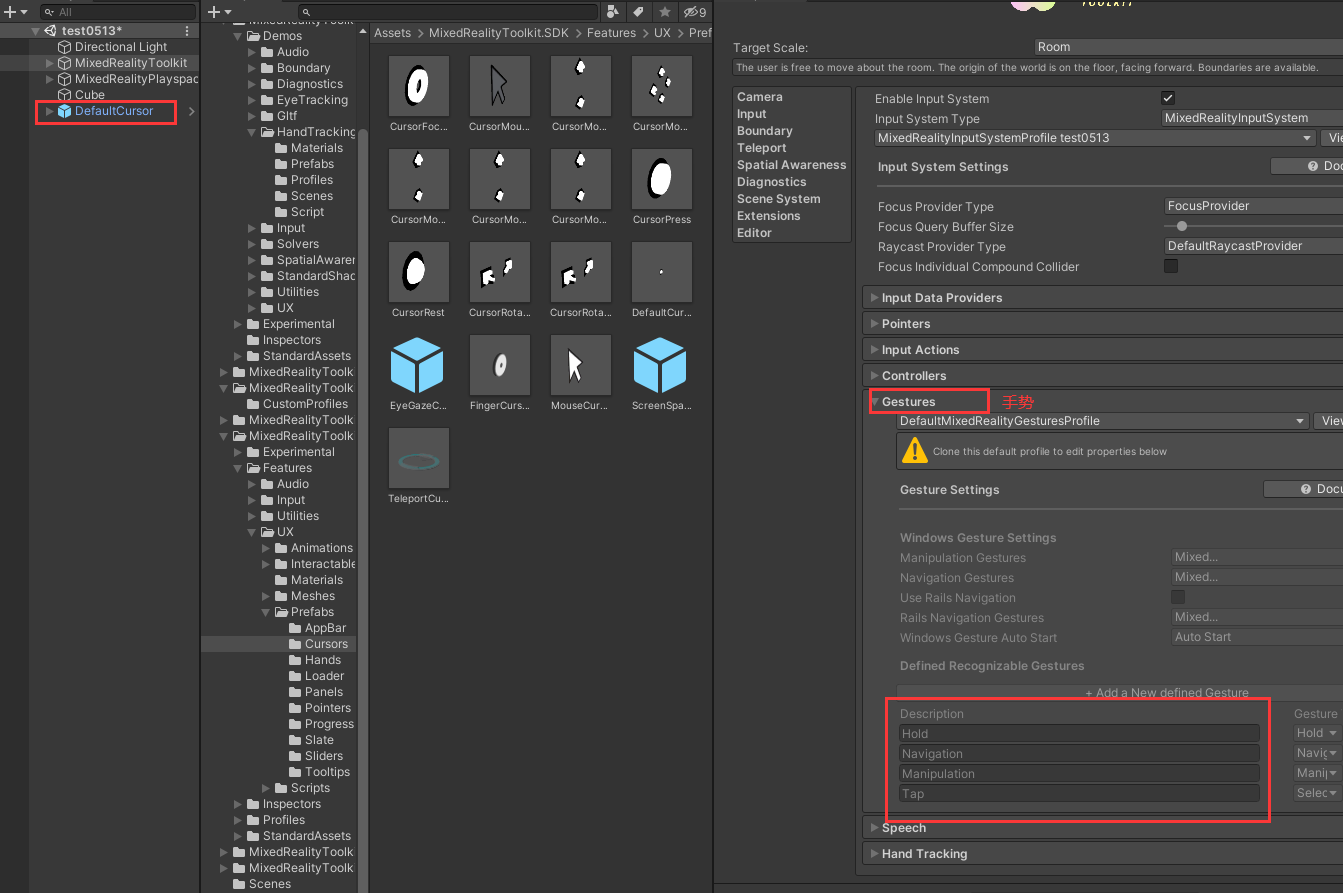Toggle the Enable Input System checkbox
This screenshot has height=893, width=1343.
(x=1168, y=98)
